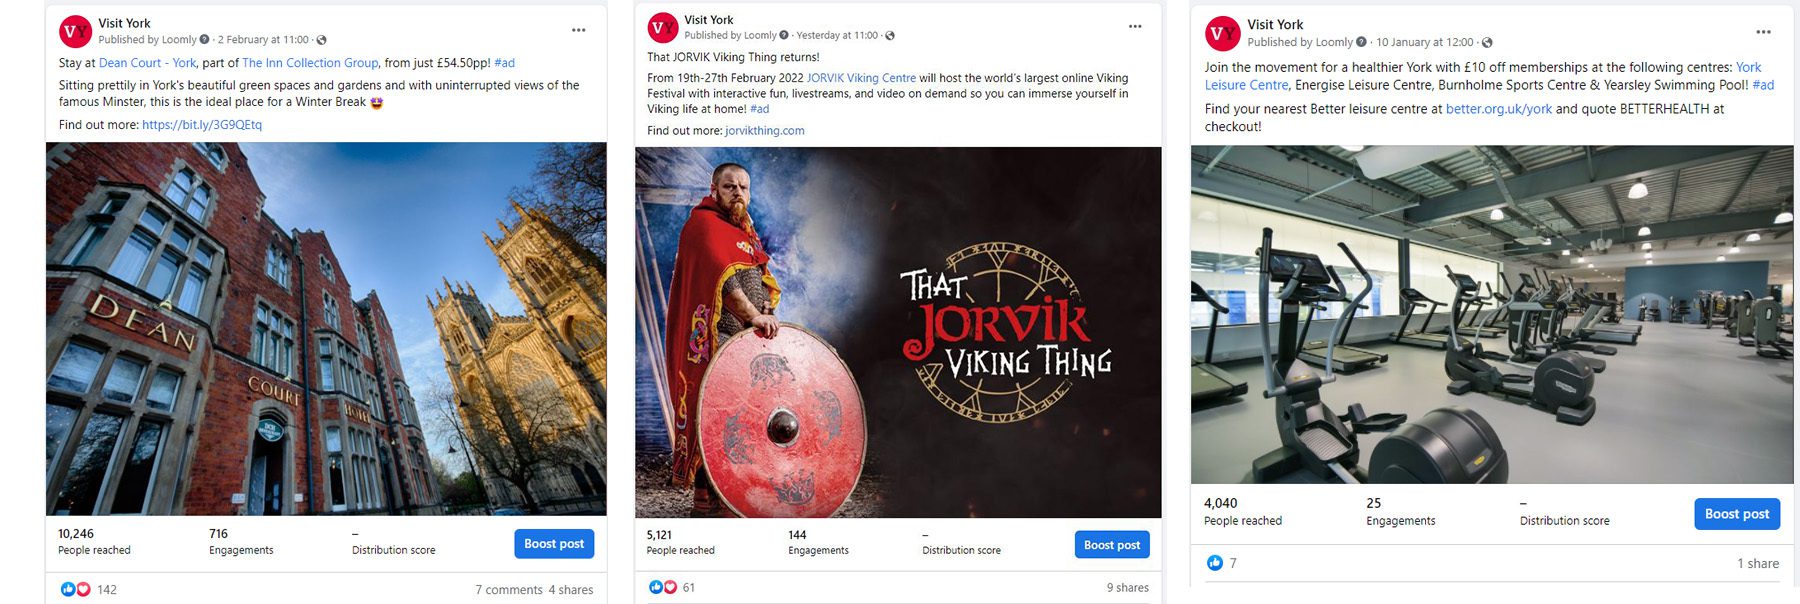Image resolution: width=1800 pixels, height=604 pixels.
Task: Click reaction icons next to 61
Action: (662, 587)
